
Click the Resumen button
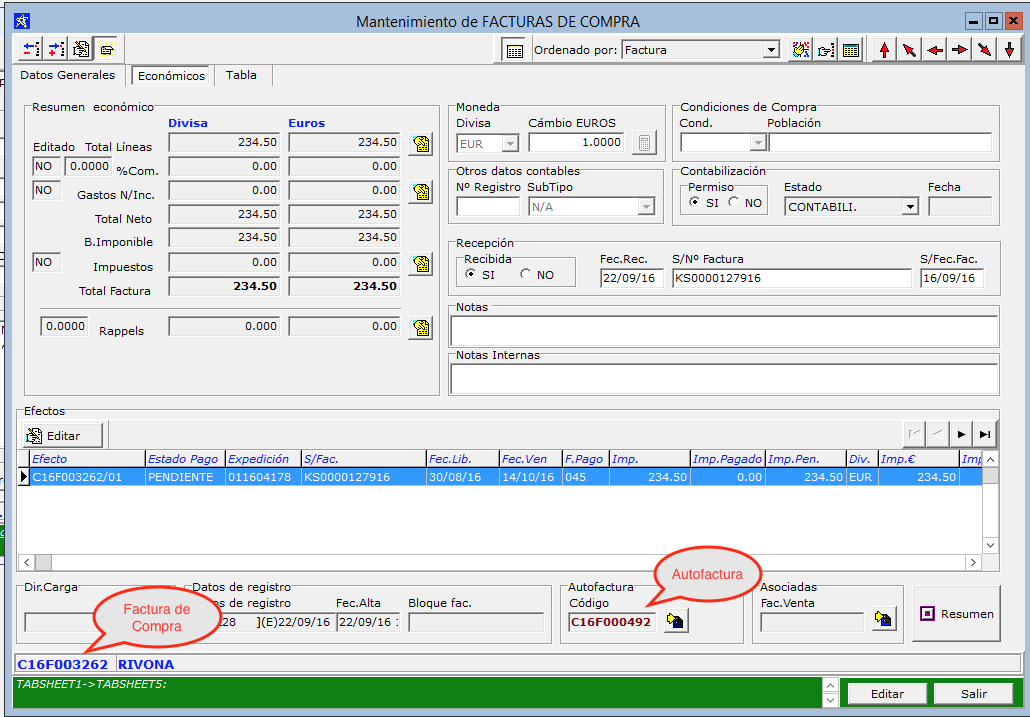(x=956, y=614)
